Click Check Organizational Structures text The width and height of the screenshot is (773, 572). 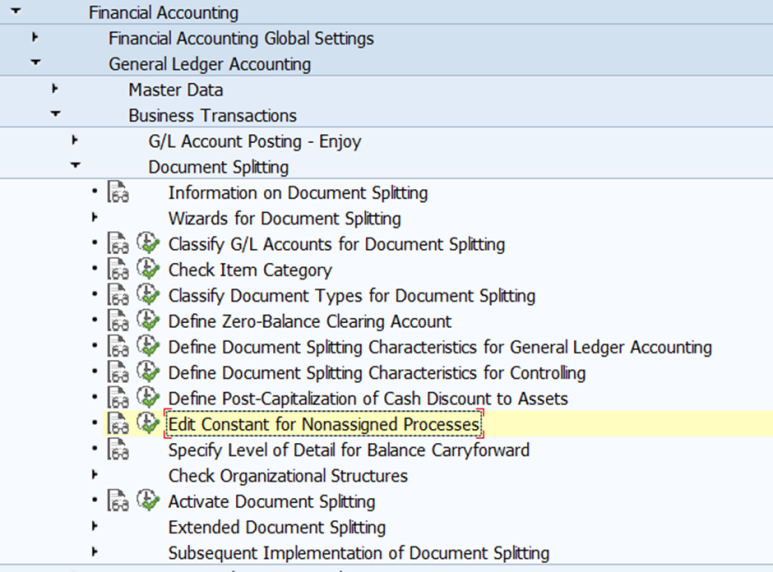coord(288,476)
